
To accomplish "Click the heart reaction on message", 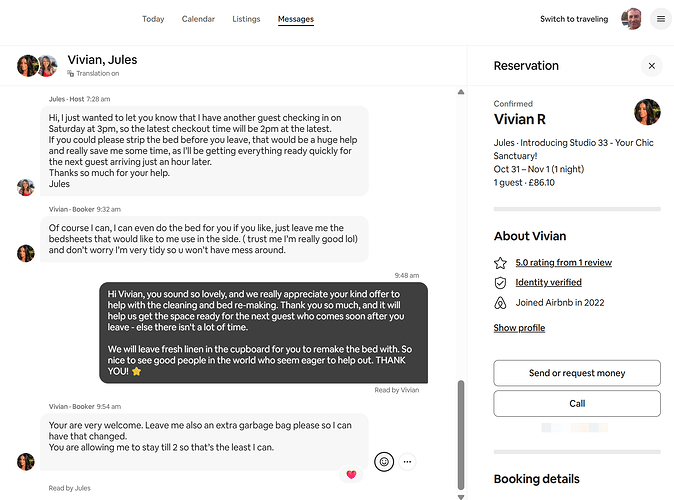I will pyautogui.click(x=351, y=474).
